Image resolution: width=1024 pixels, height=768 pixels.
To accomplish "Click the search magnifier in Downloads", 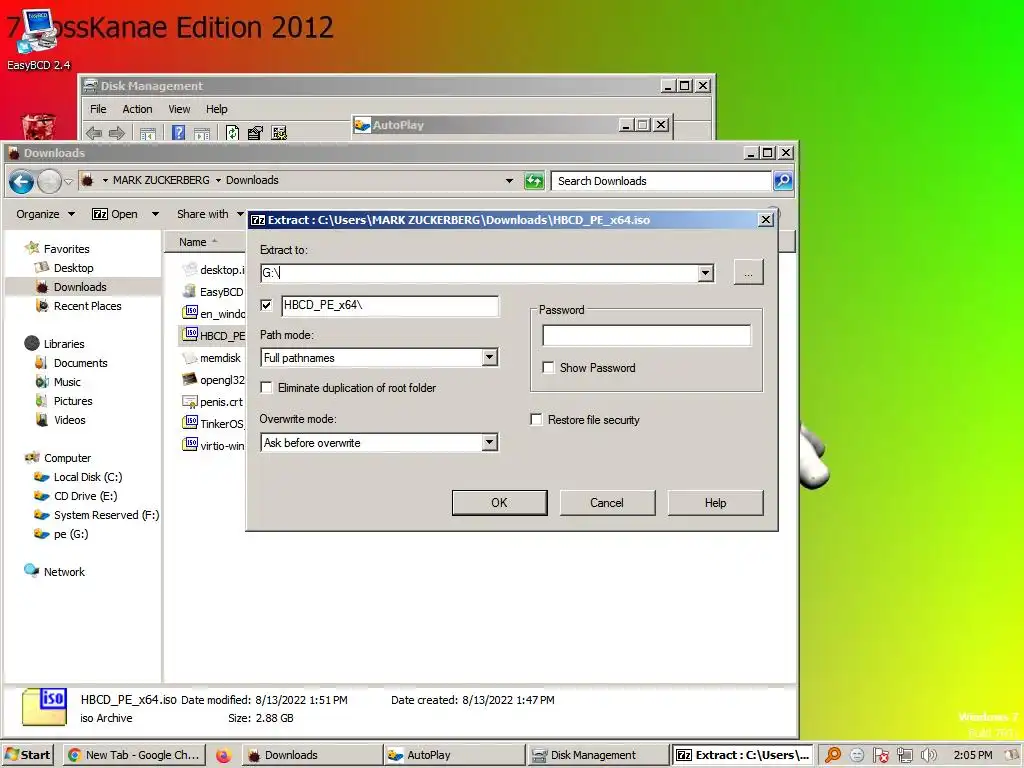I will pos(783,181).
